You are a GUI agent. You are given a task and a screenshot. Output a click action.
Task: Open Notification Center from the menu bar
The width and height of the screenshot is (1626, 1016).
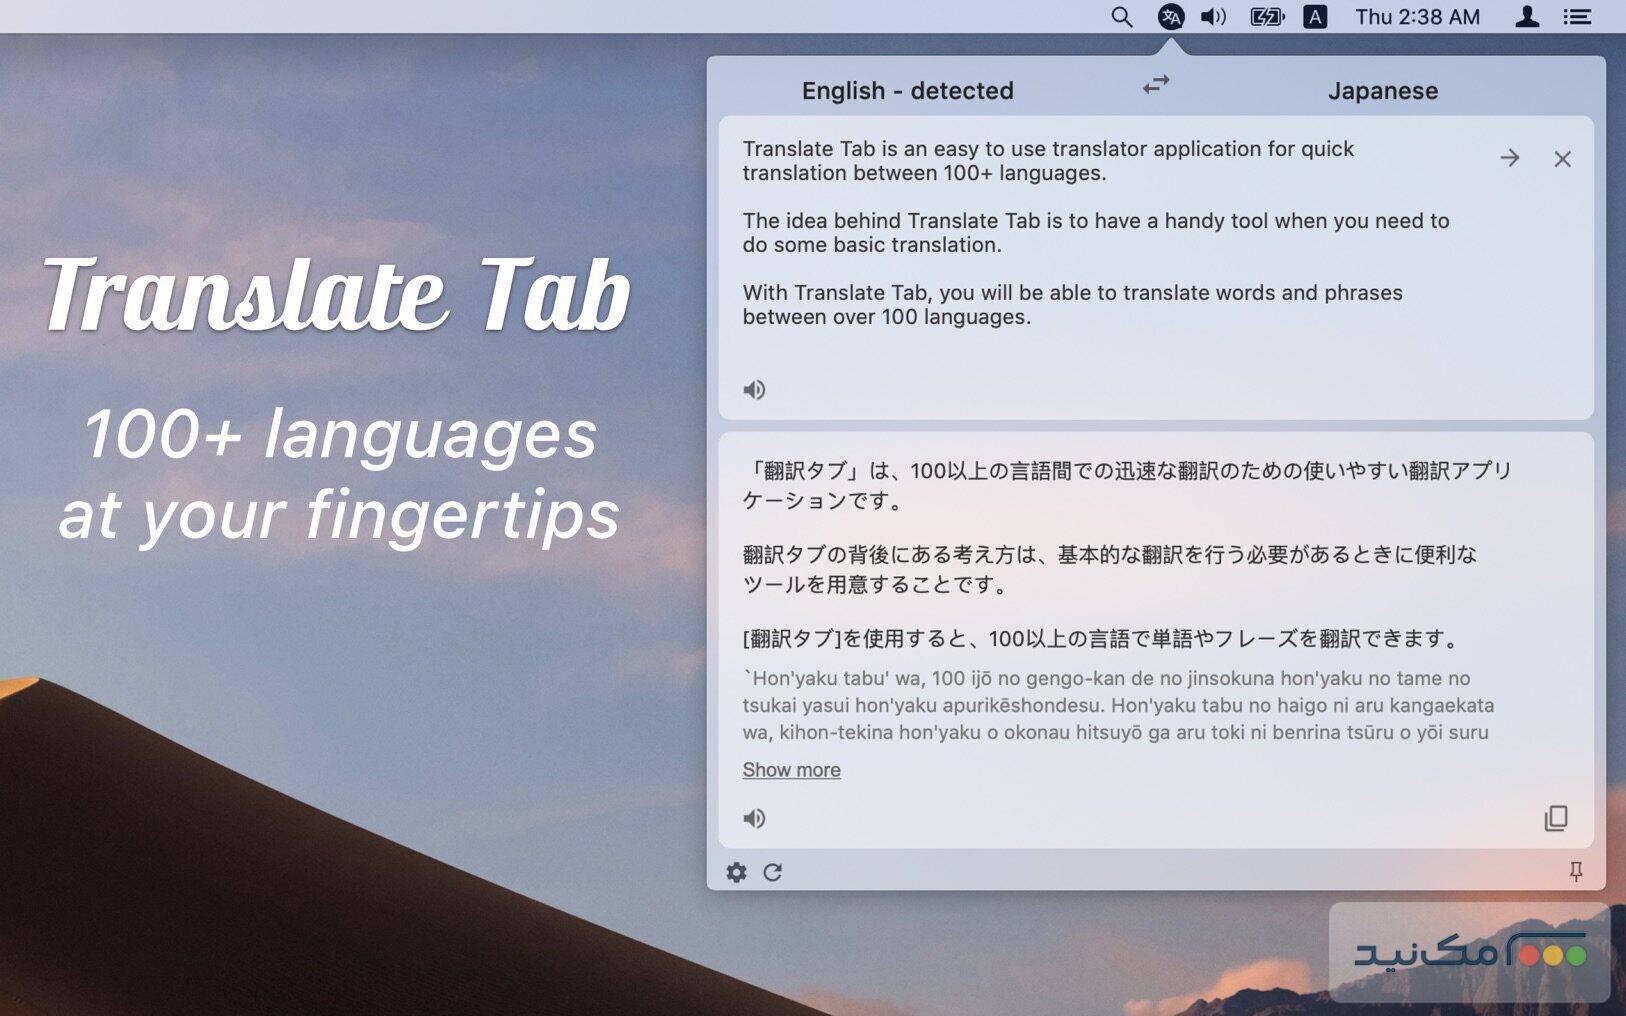click(x=1577, y=16)
